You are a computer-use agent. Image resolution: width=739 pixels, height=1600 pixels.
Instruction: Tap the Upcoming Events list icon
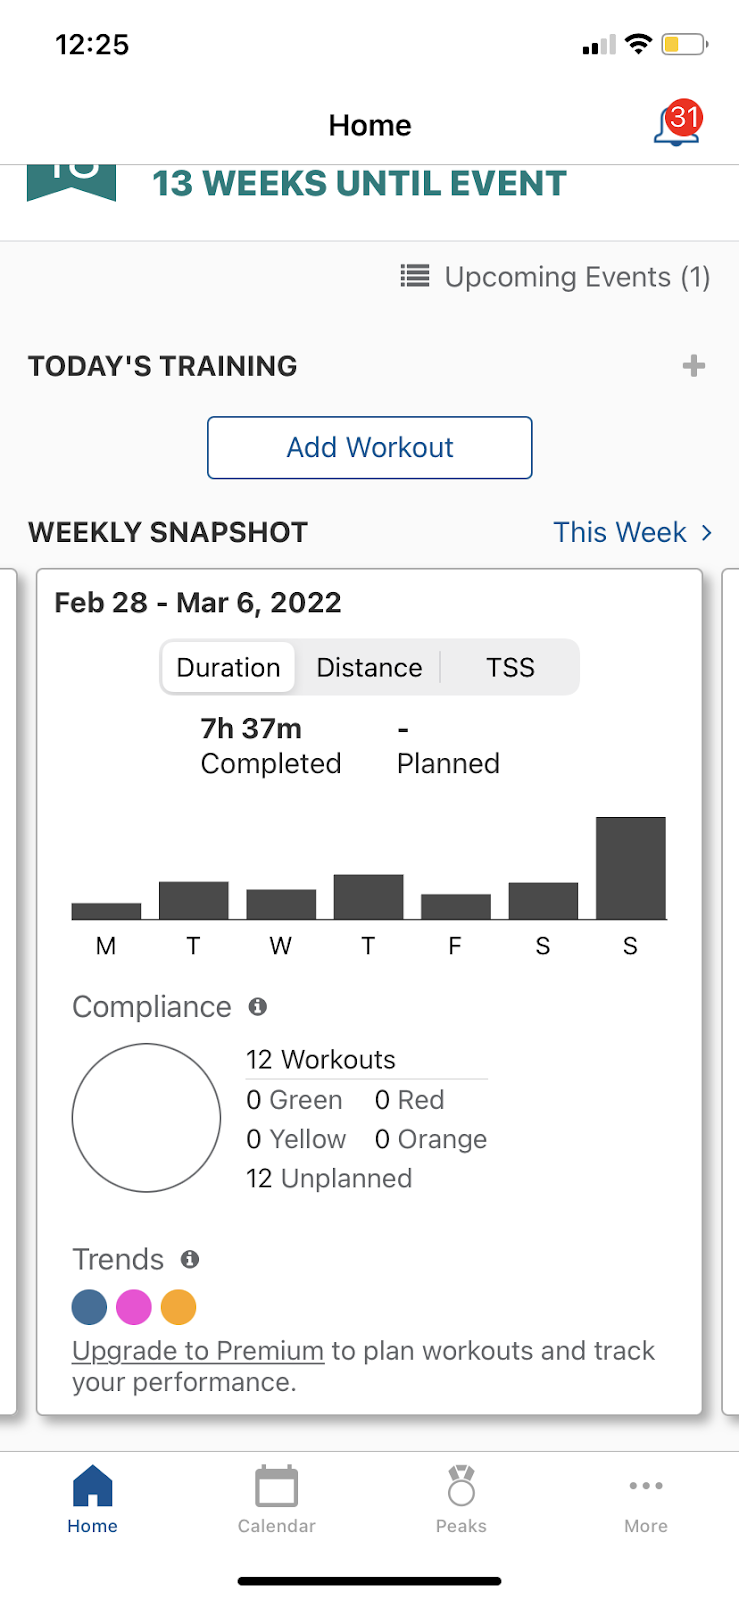pyautogui.click(x=415, y=276)
